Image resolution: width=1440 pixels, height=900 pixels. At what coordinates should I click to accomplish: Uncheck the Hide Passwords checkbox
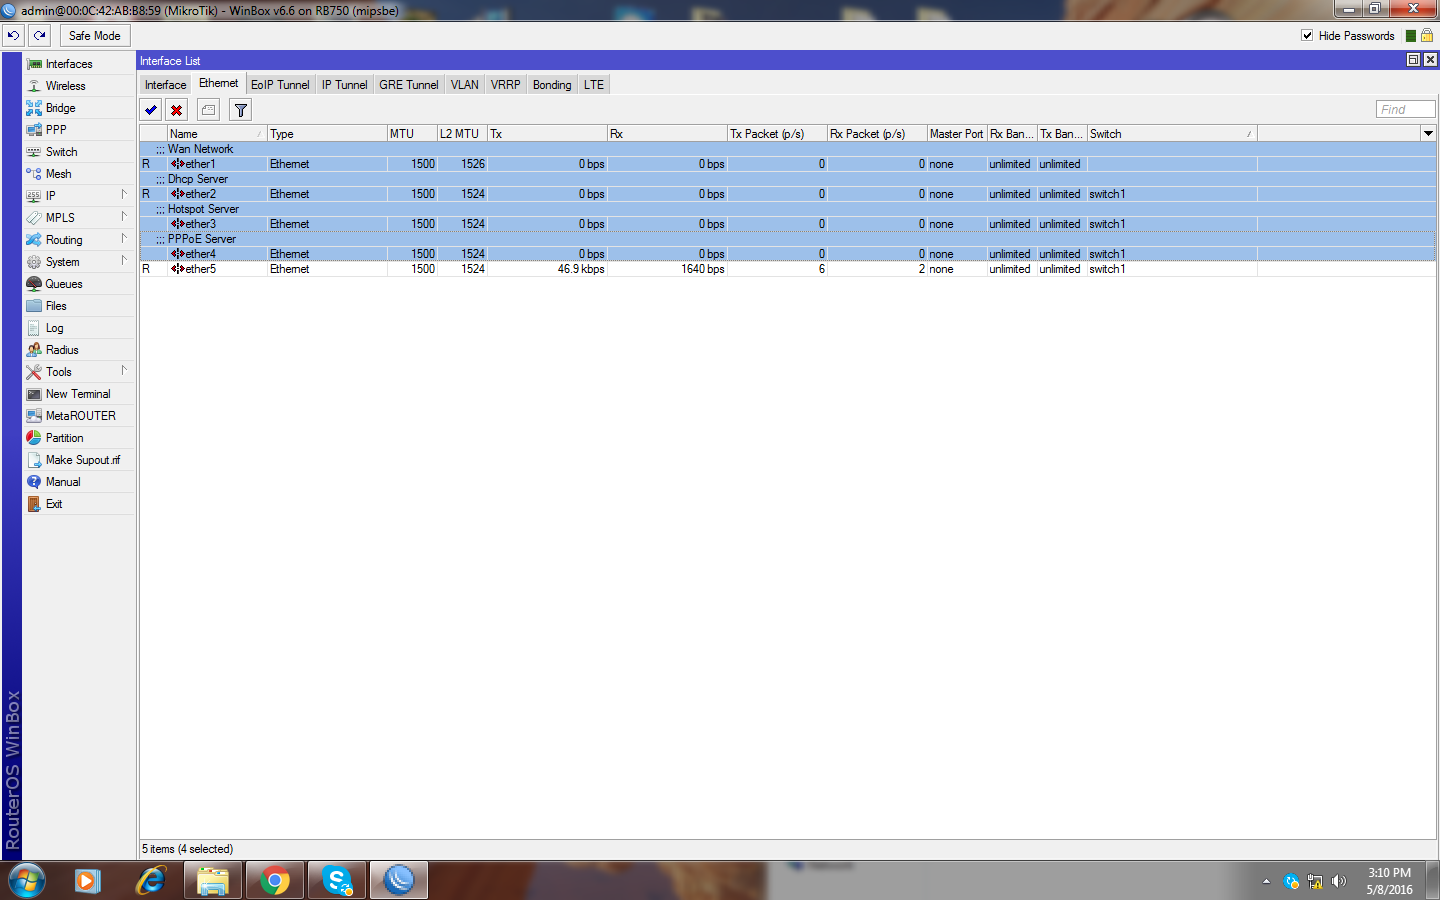point(1307,35)
